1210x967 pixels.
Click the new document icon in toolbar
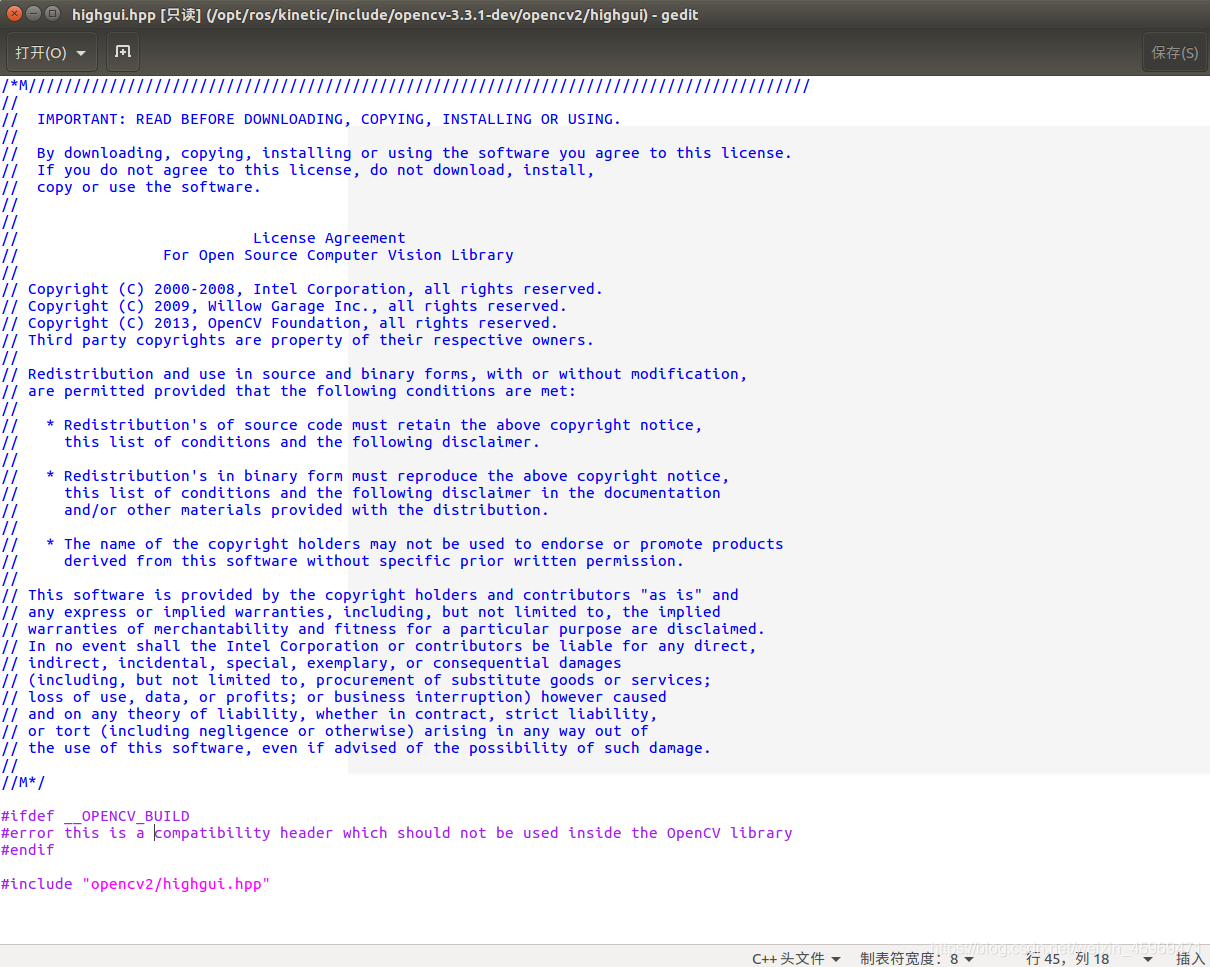[122, 52]
